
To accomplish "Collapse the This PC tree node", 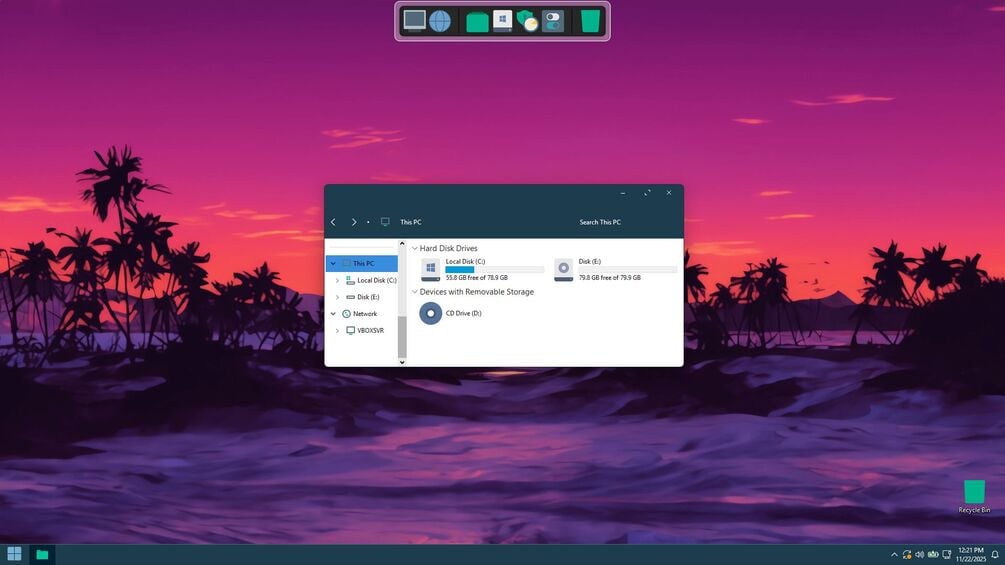I will (x=333, y=263).
